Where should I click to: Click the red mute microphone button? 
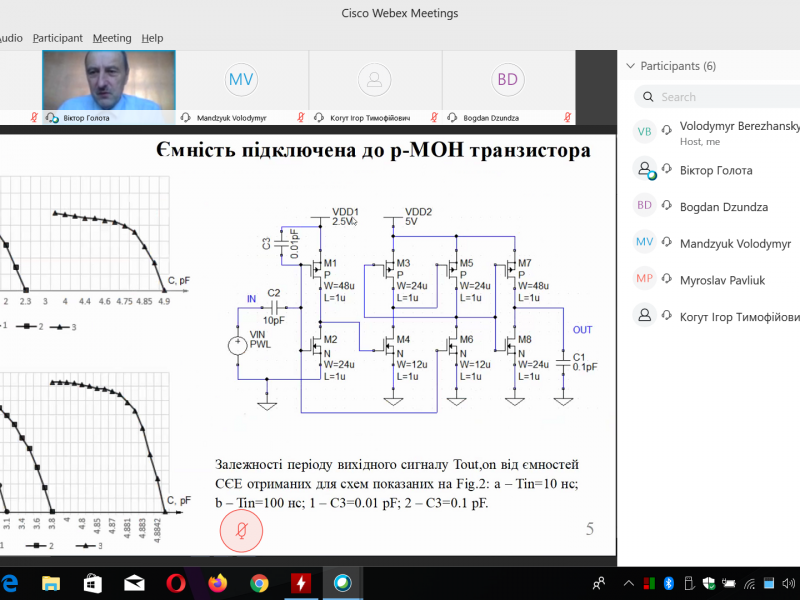point(241,529)
